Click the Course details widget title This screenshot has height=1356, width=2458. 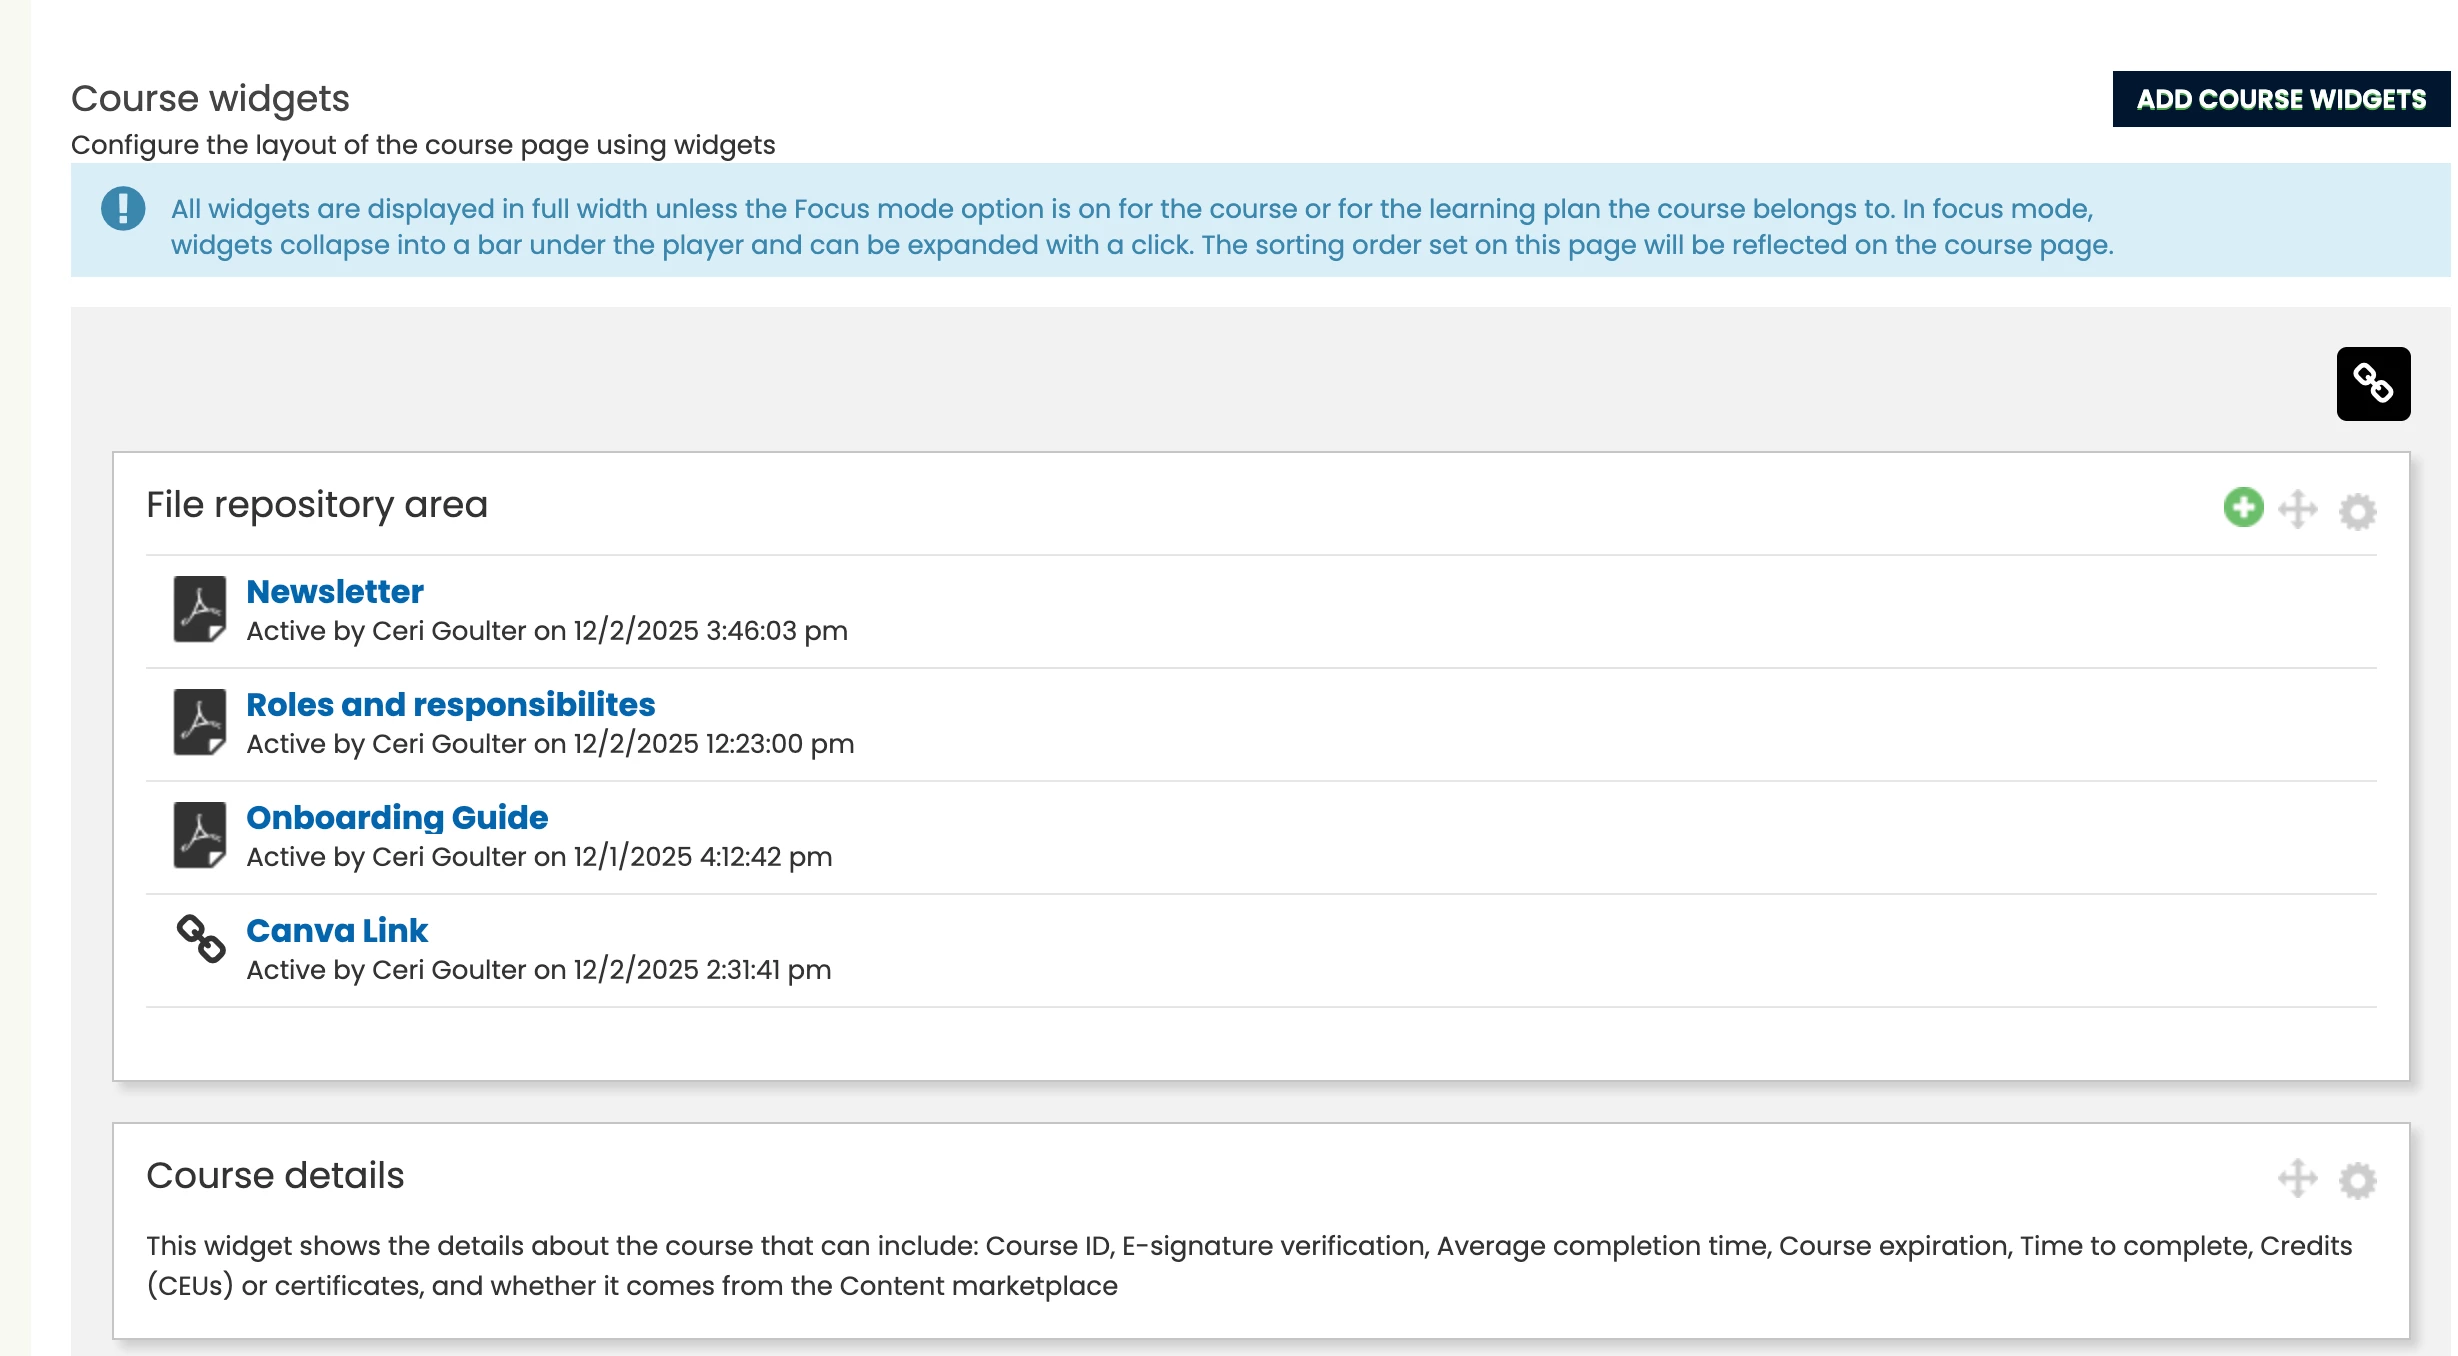coord(275,1175)
